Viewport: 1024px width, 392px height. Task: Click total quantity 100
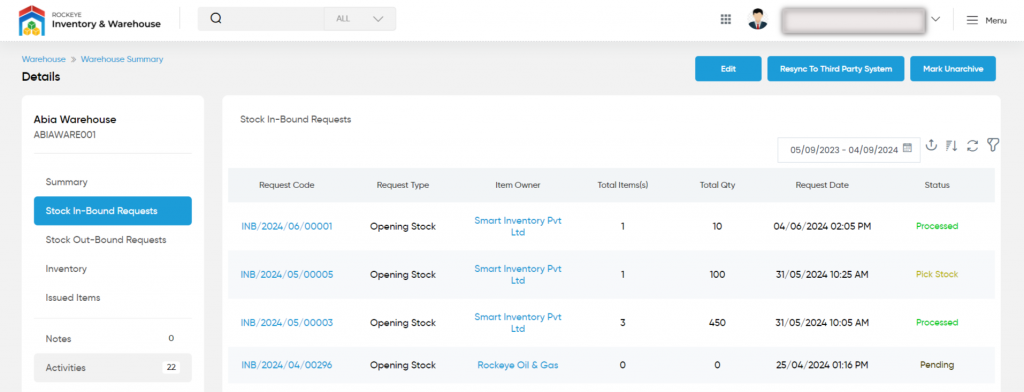click(717, 274)
